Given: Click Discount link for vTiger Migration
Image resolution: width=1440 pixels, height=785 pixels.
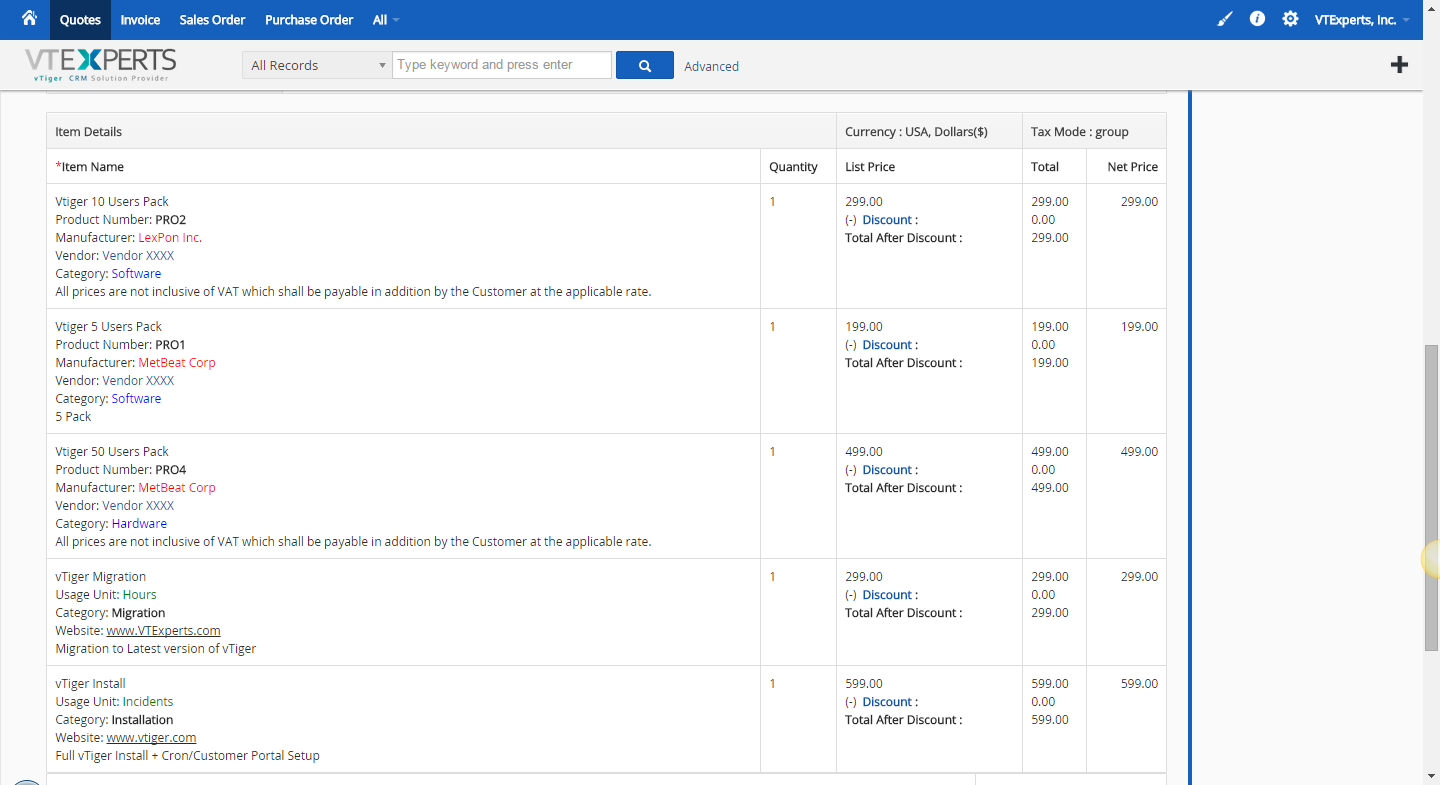Looking at the screenshot, I should 887,595.
